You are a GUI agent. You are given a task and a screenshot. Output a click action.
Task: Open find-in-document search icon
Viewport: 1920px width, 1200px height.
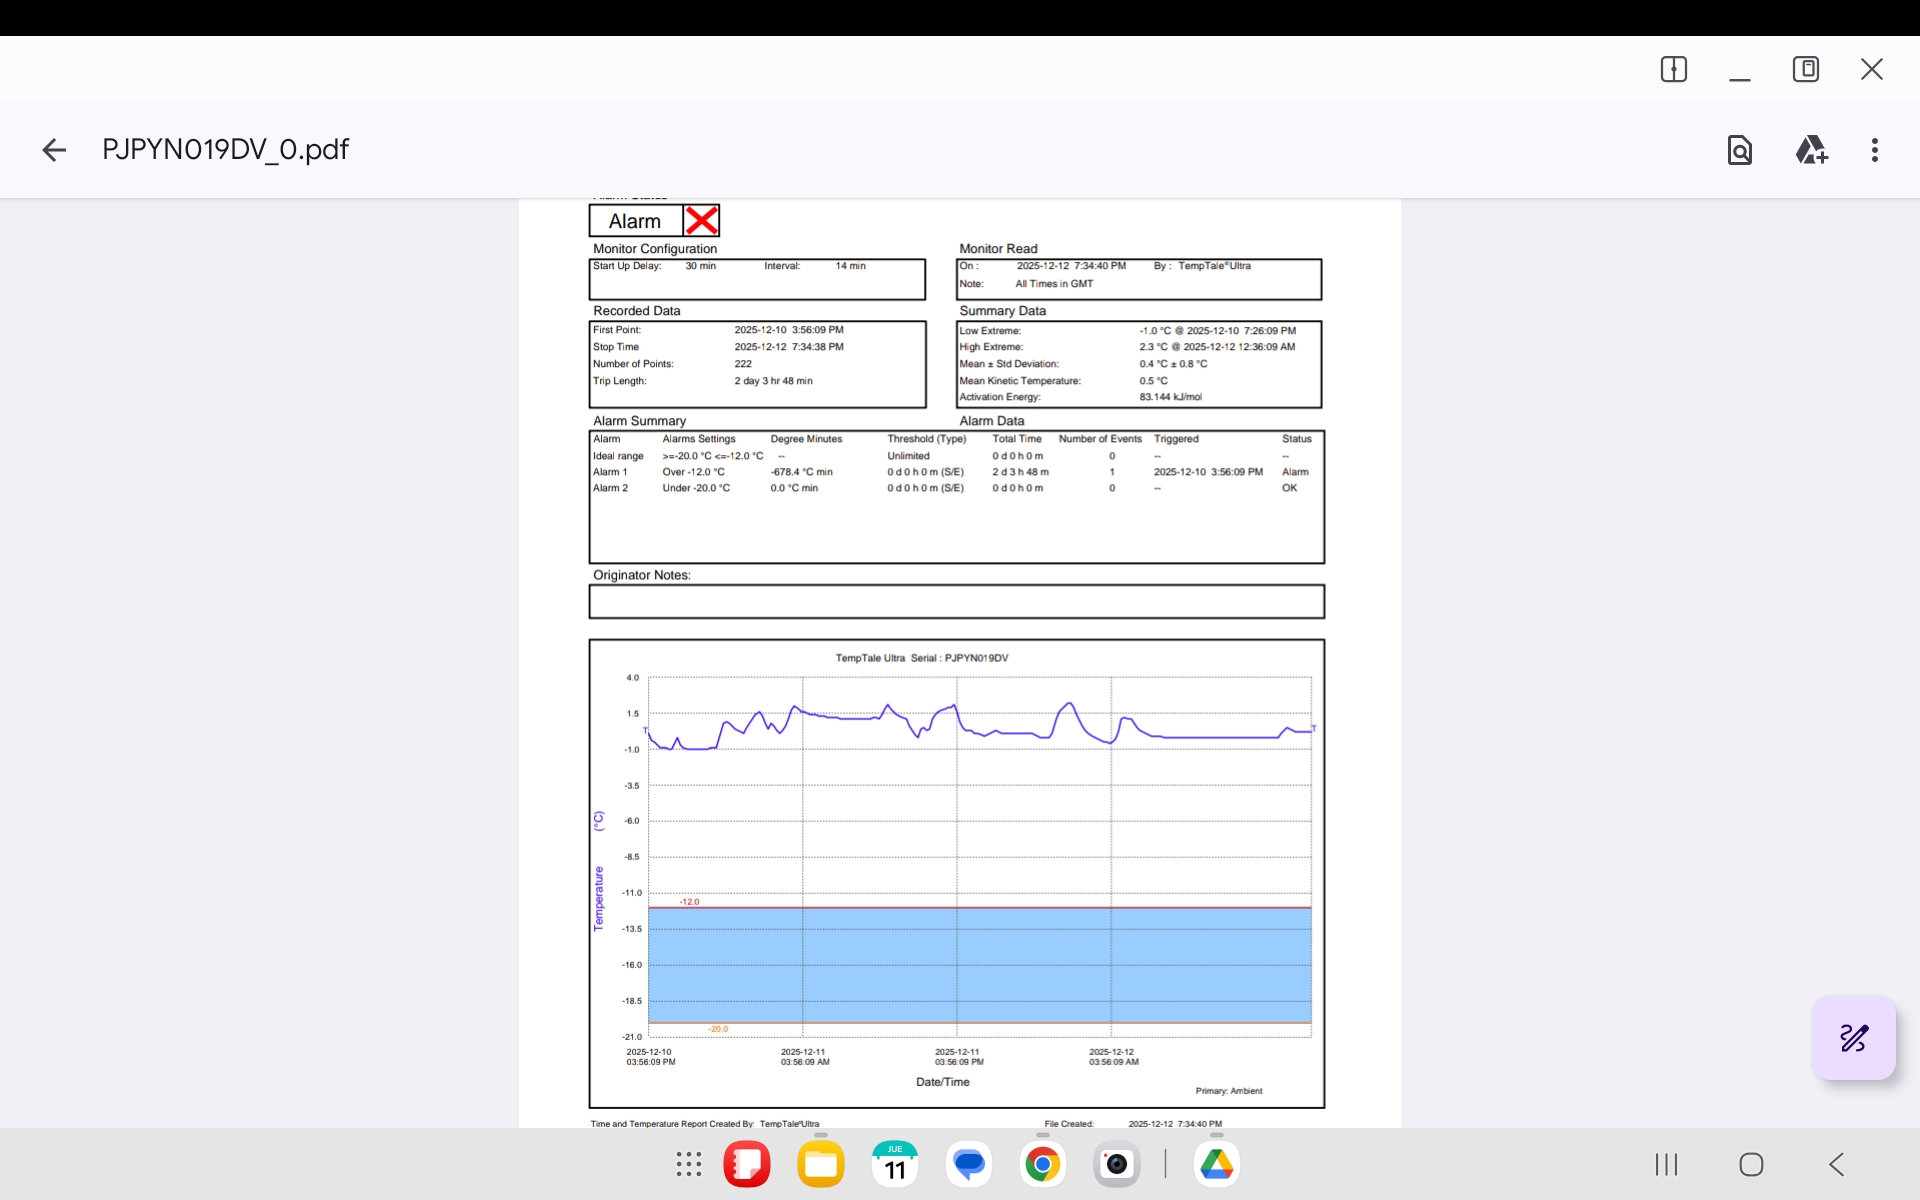[1740, 150]
